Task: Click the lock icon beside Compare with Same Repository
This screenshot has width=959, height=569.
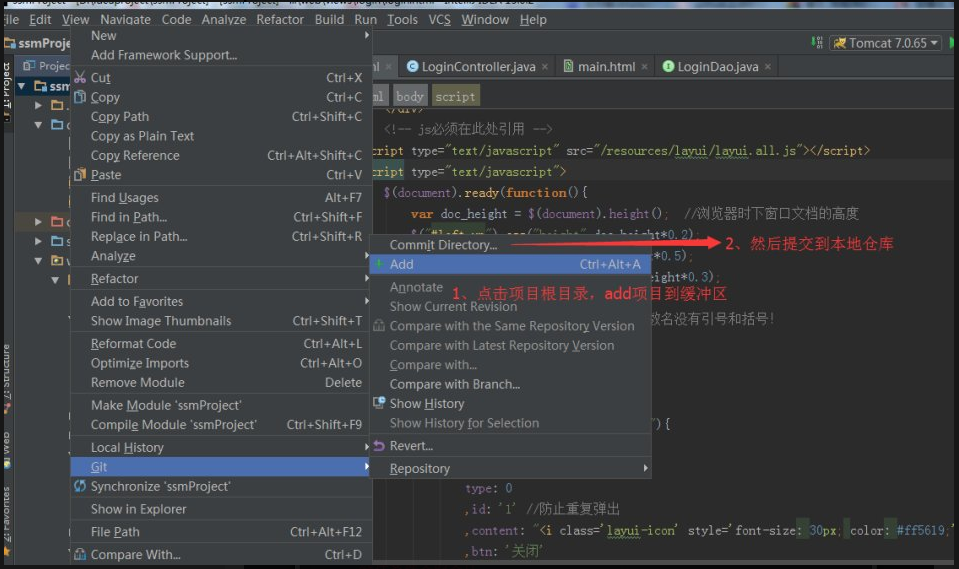Action: (379, 326)
